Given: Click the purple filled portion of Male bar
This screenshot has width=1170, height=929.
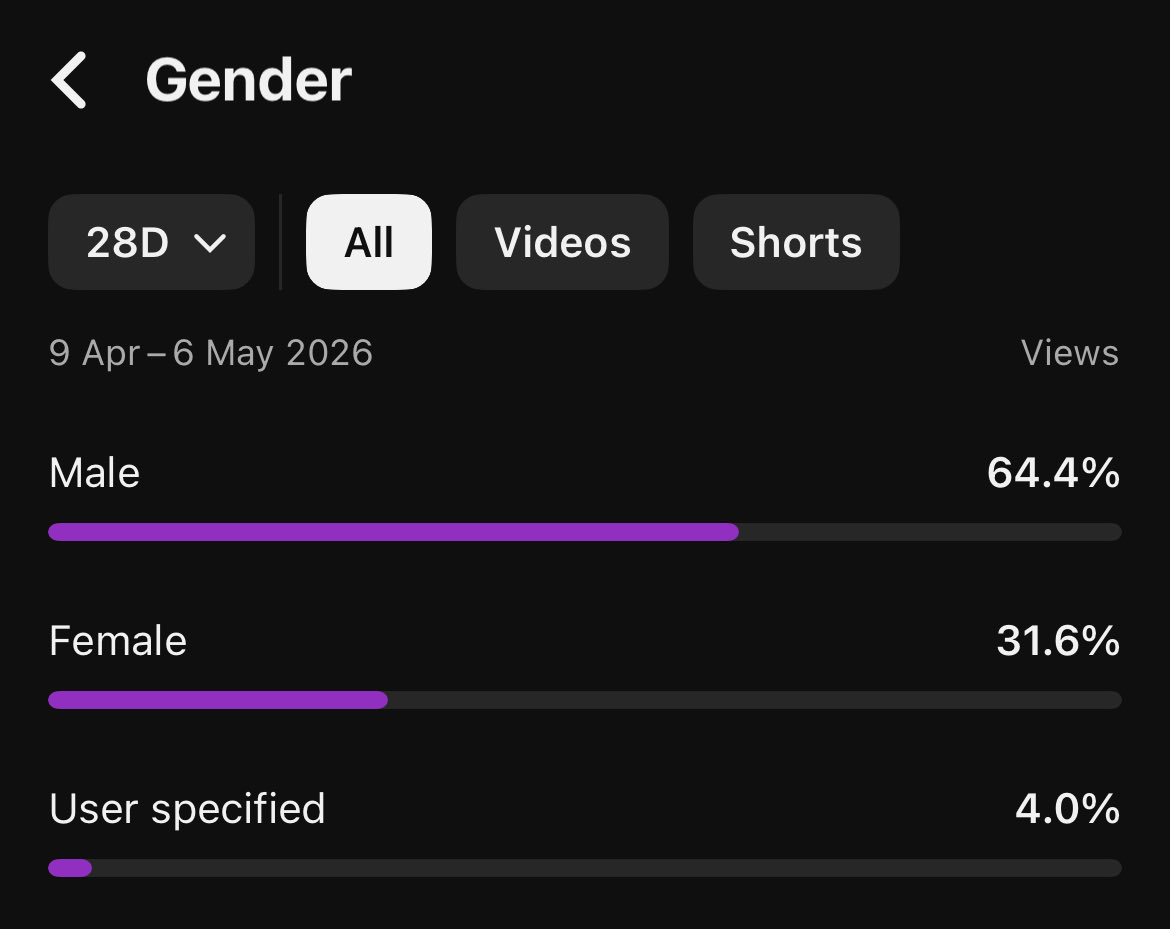Looking at the screenshot, I should 393,532.
